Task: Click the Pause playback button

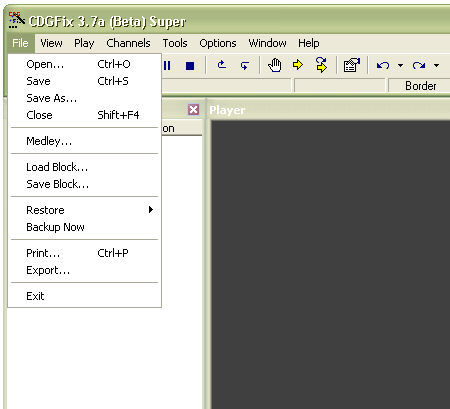Action: coord(167,66)
